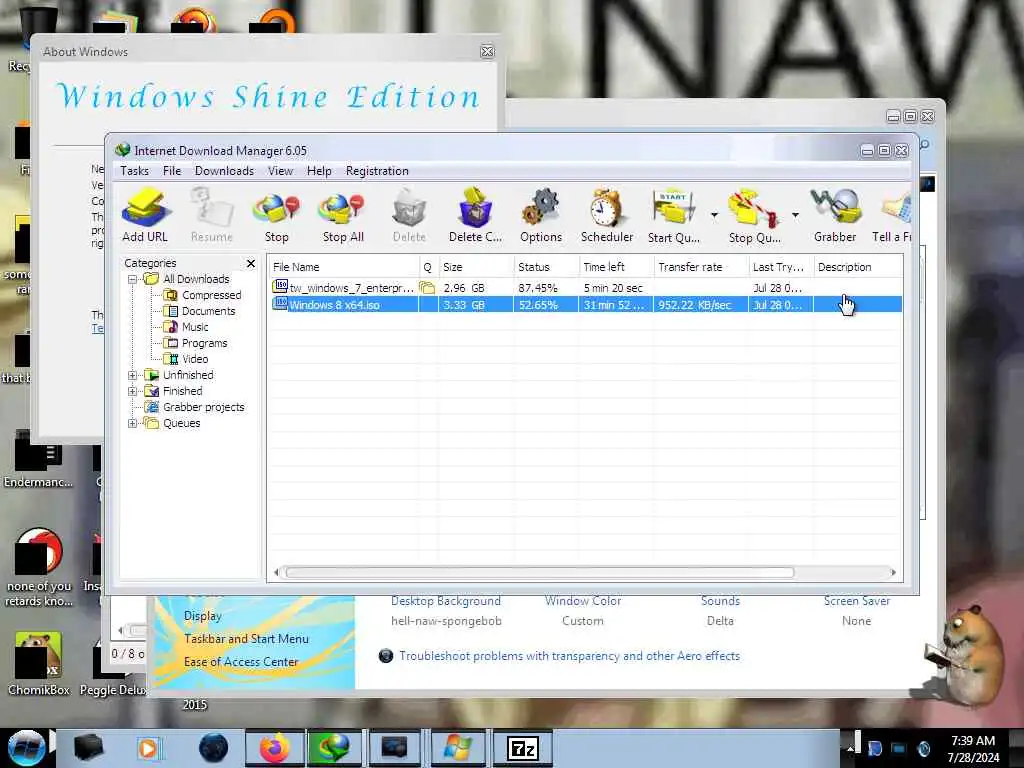Viewport: 1024px width, 768px height.
Task: Open IDM Options gear icon
Action: click(x=541, y=216)
